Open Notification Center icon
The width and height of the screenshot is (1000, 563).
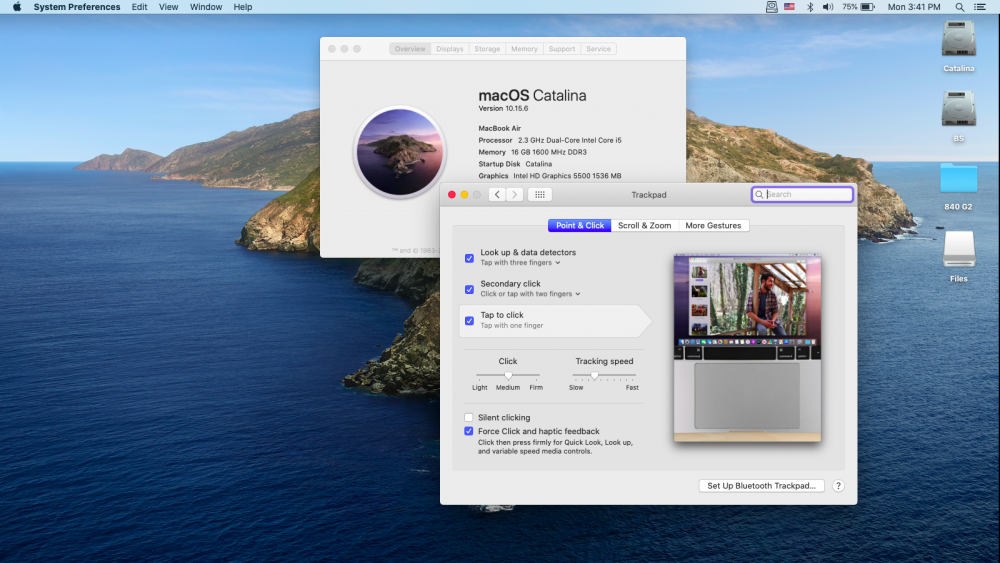coord(980,7)
